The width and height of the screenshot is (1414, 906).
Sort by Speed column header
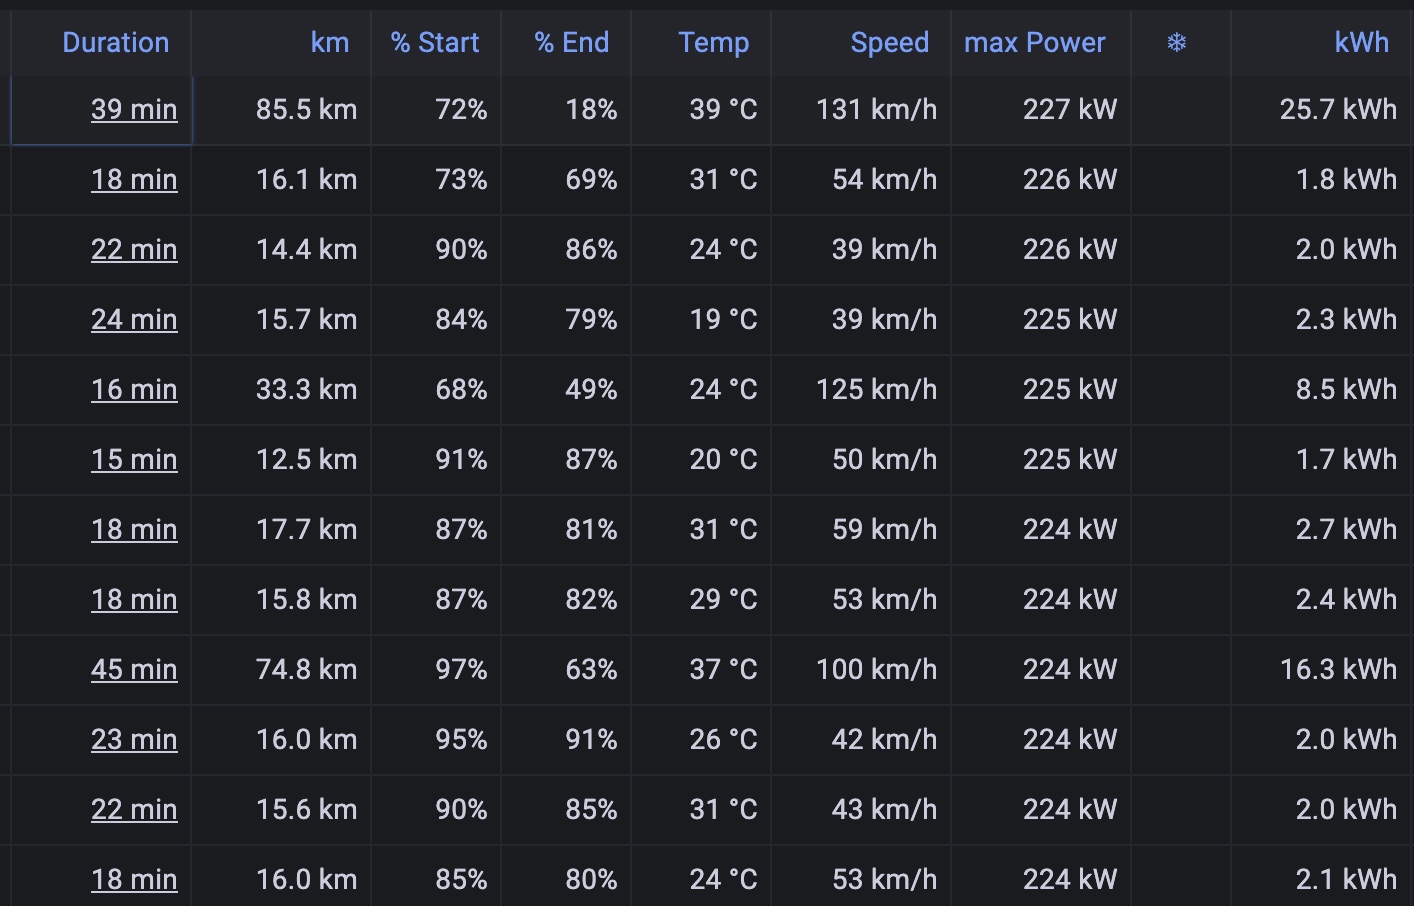tap(890, 43)
